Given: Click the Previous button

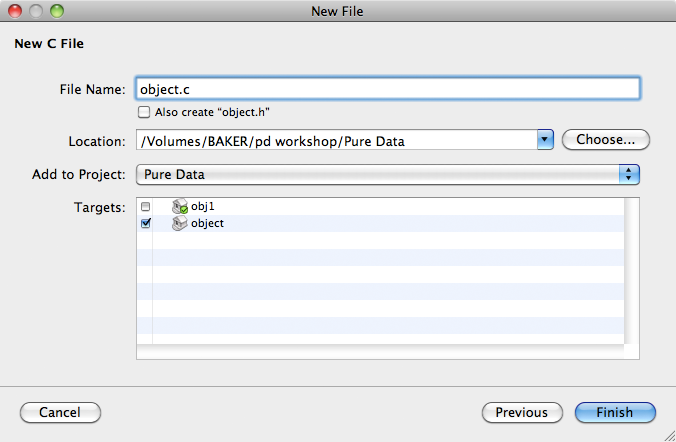Looking at the screenshot, I should click(x=522, y=412).
